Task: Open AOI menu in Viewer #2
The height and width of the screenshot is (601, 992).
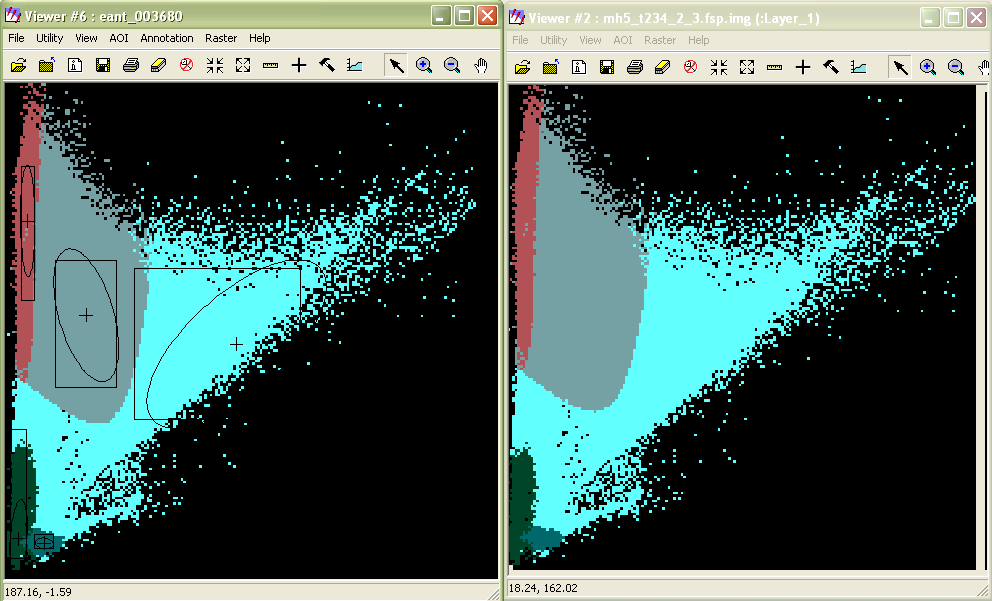Action: [623, 40]
